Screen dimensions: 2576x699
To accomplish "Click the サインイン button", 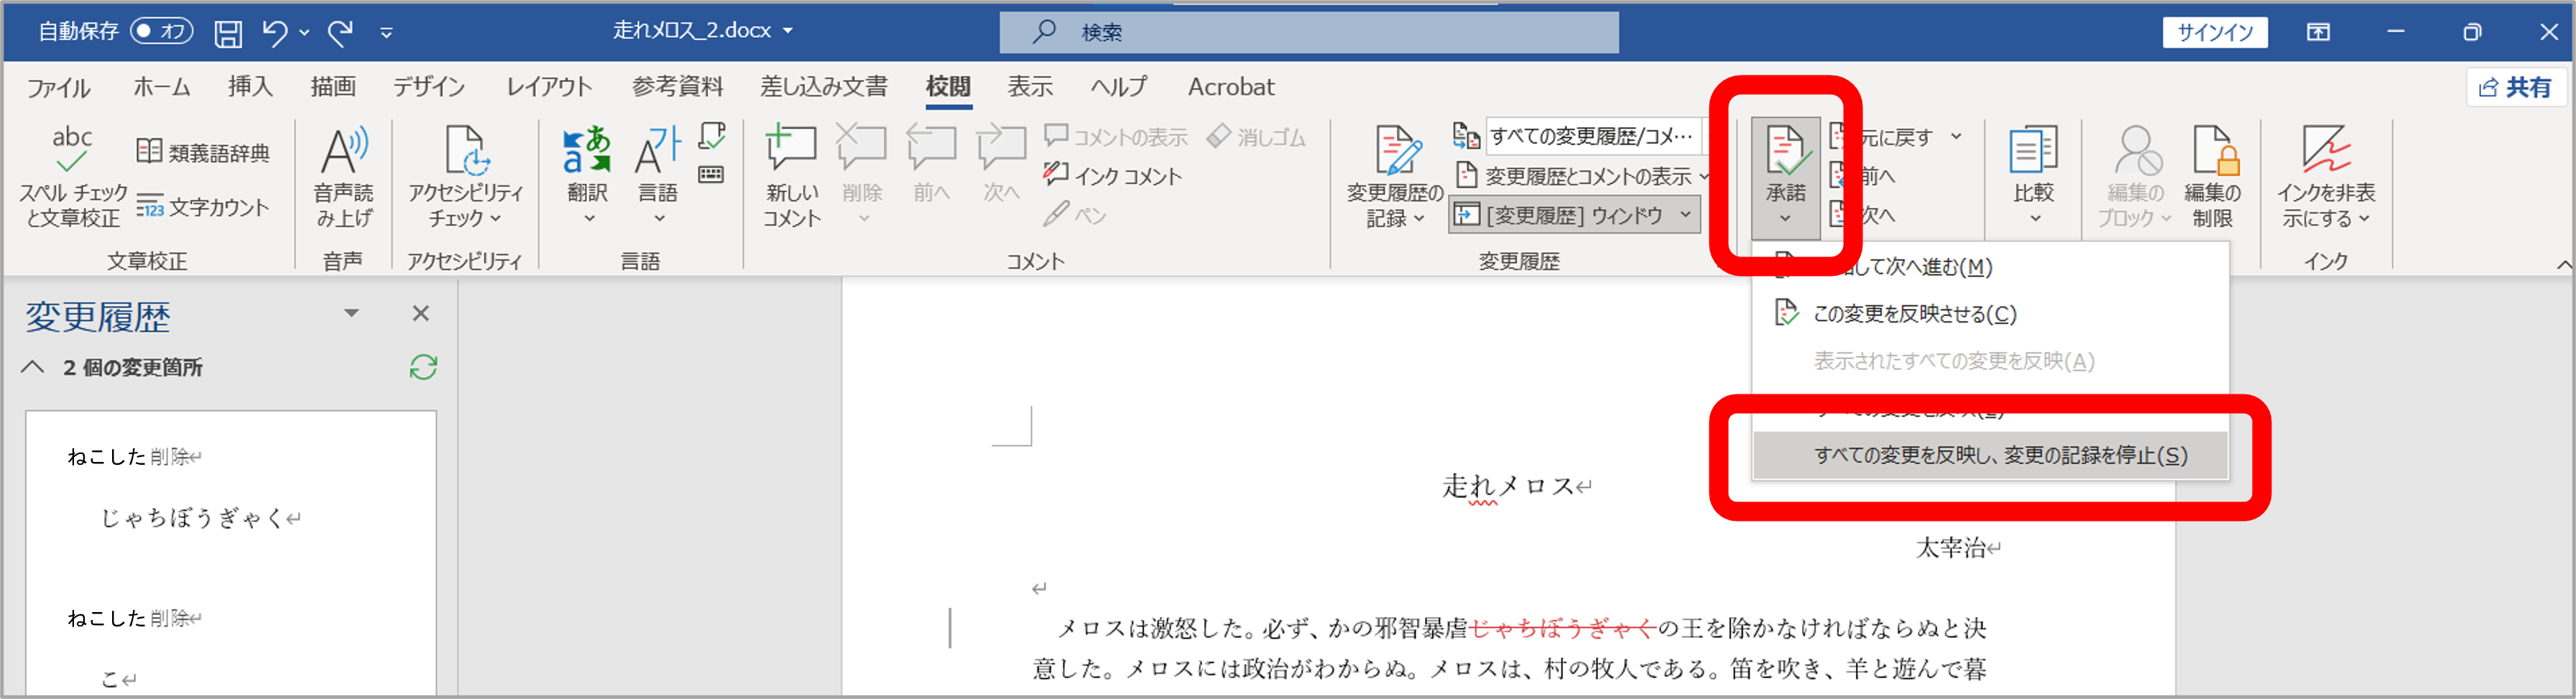I will (x=2215, y=32).
